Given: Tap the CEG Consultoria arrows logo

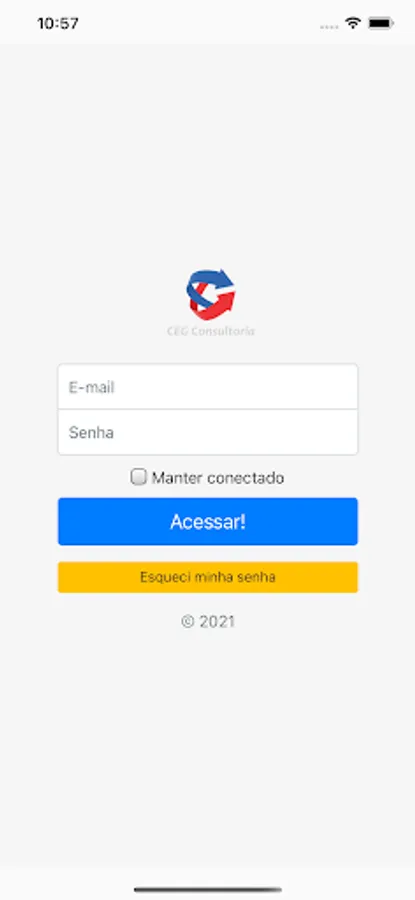Looking at the screenshot, I should (x=211, y=294).
